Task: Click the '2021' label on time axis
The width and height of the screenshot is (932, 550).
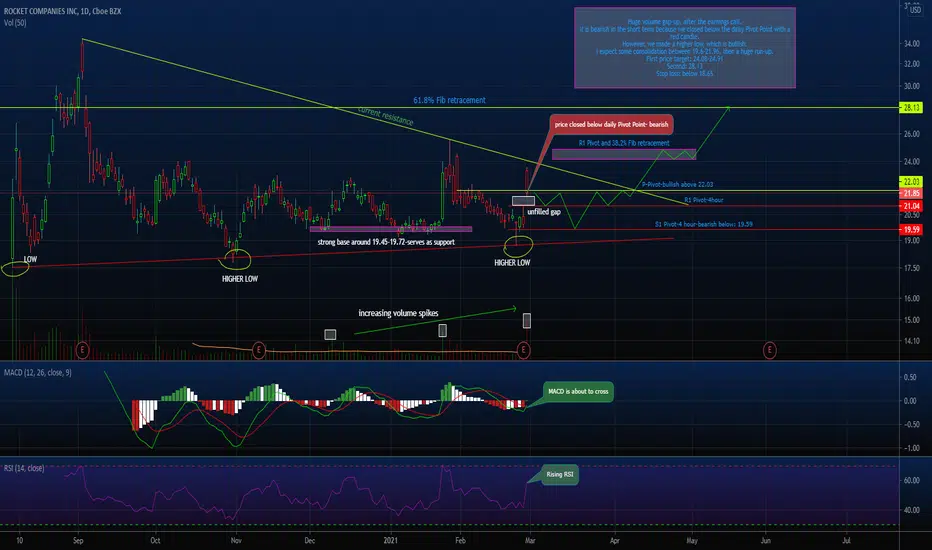Action: [391, 540]
